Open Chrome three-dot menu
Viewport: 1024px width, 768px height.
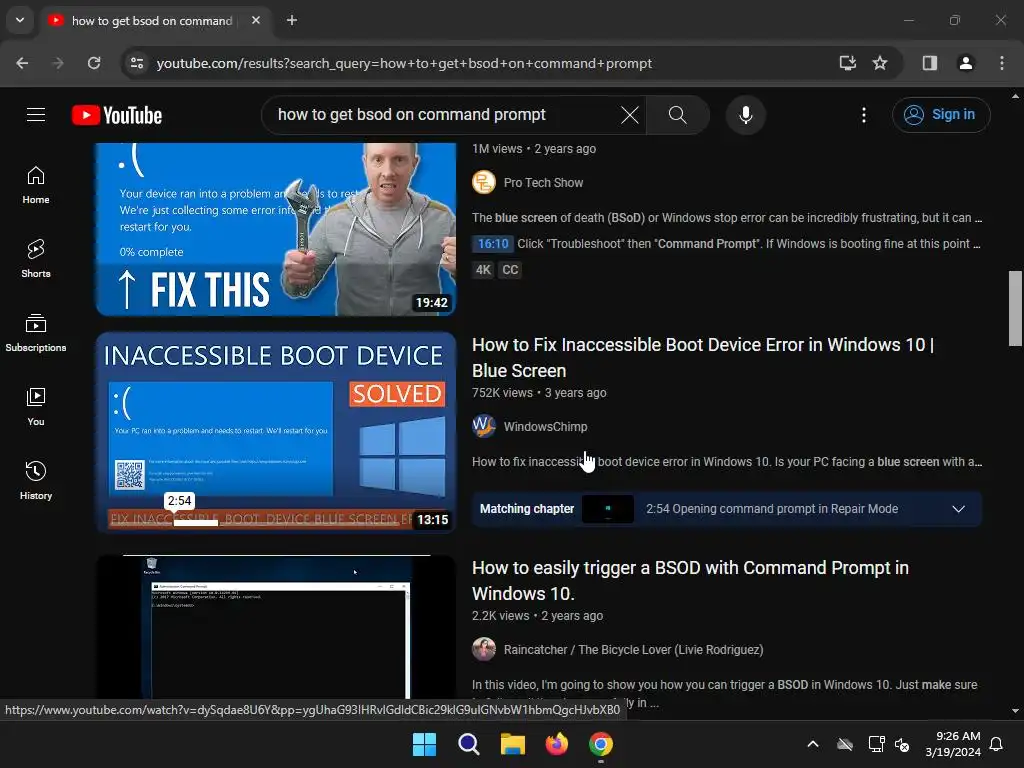(1001, 63)
